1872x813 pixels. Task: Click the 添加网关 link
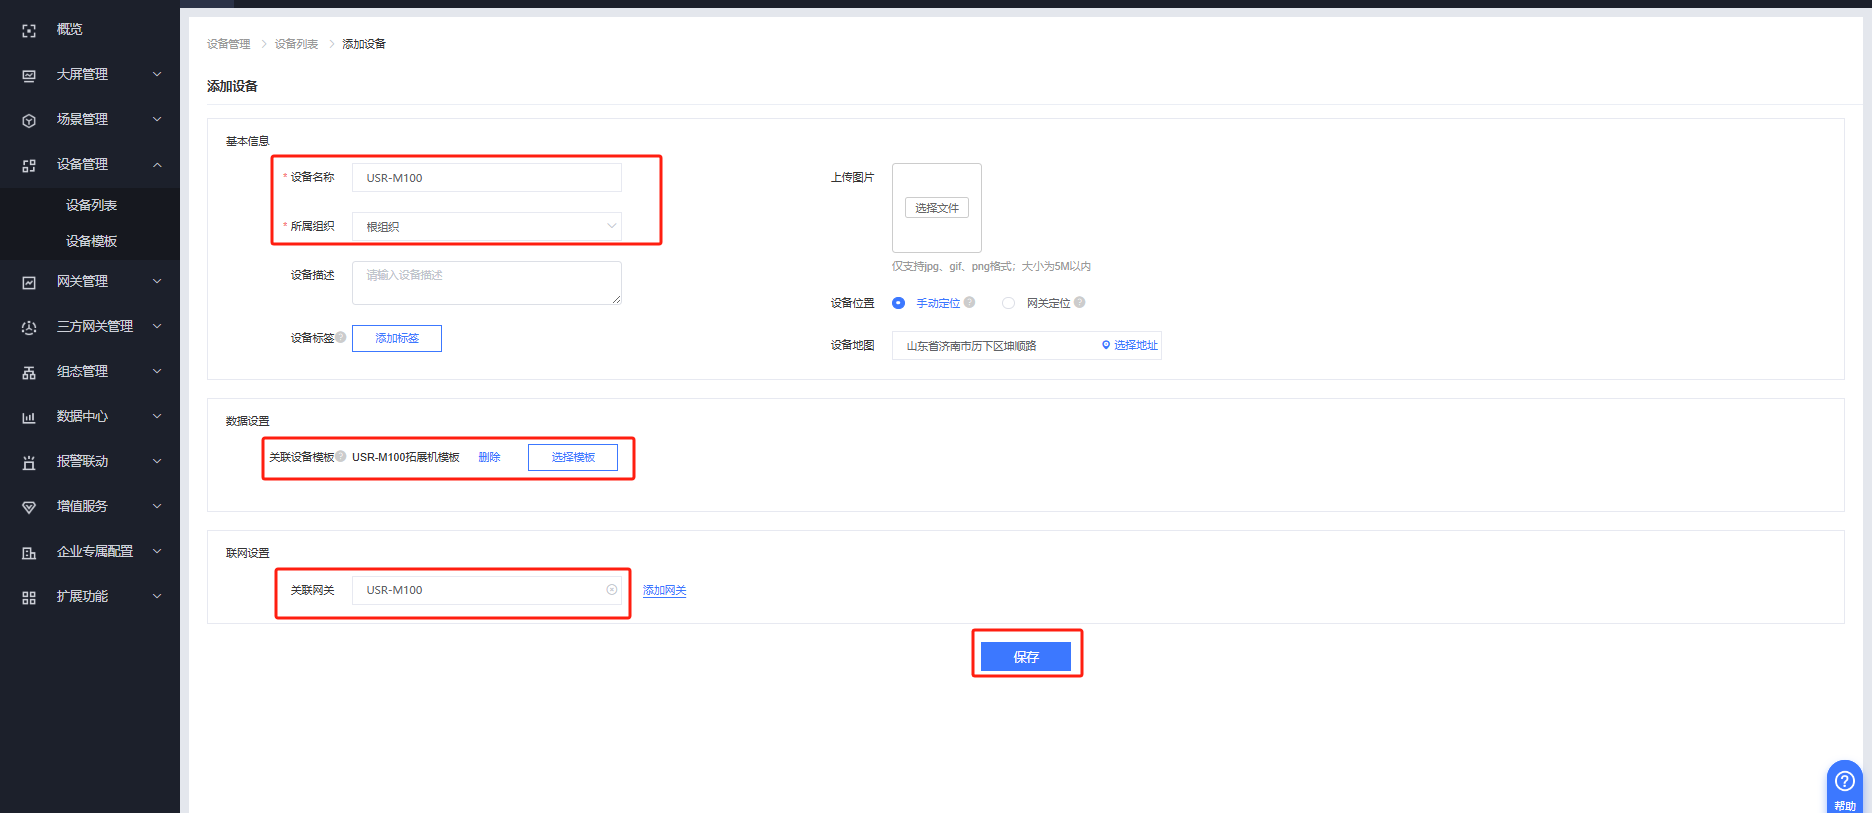pyautogui.click(x=664, y=591)
